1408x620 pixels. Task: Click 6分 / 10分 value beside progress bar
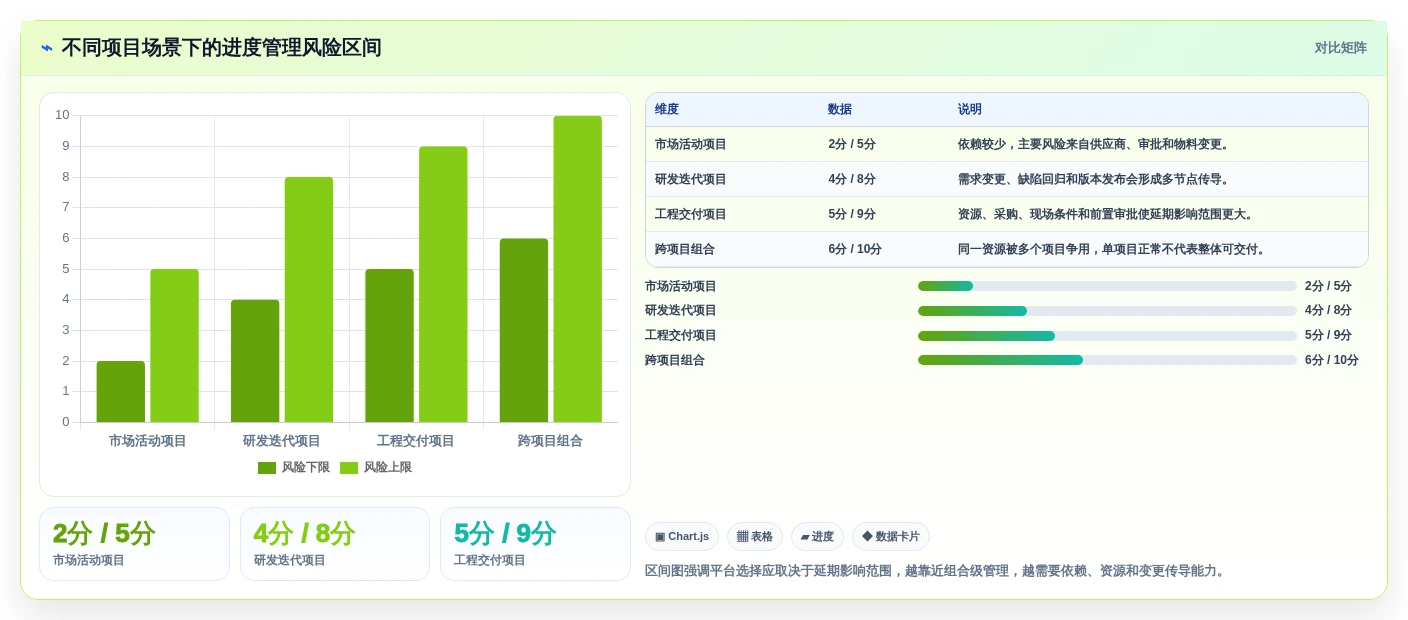pos(1332,360)
